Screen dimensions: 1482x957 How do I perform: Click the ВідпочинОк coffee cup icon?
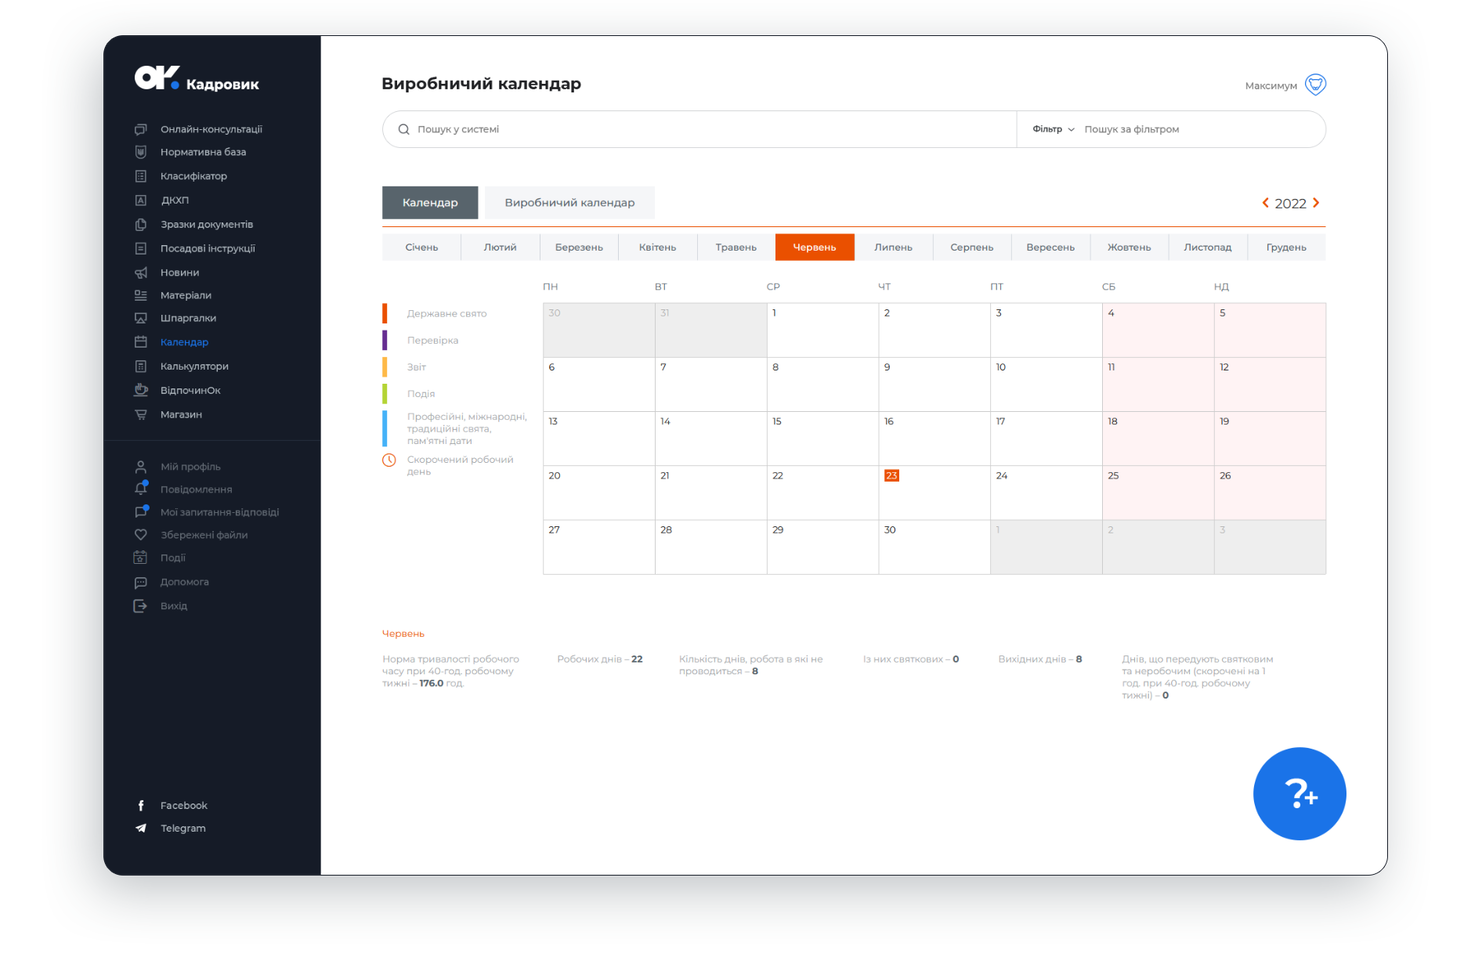[141, 391]
